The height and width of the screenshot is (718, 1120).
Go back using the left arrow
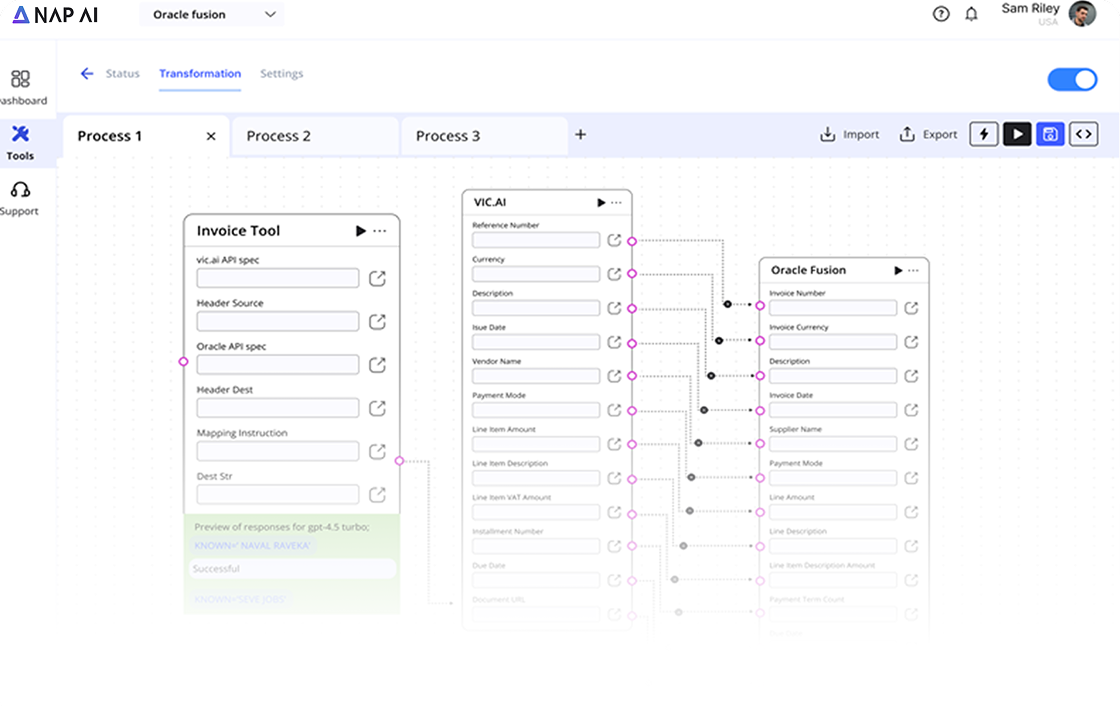(x=87, y=74)
